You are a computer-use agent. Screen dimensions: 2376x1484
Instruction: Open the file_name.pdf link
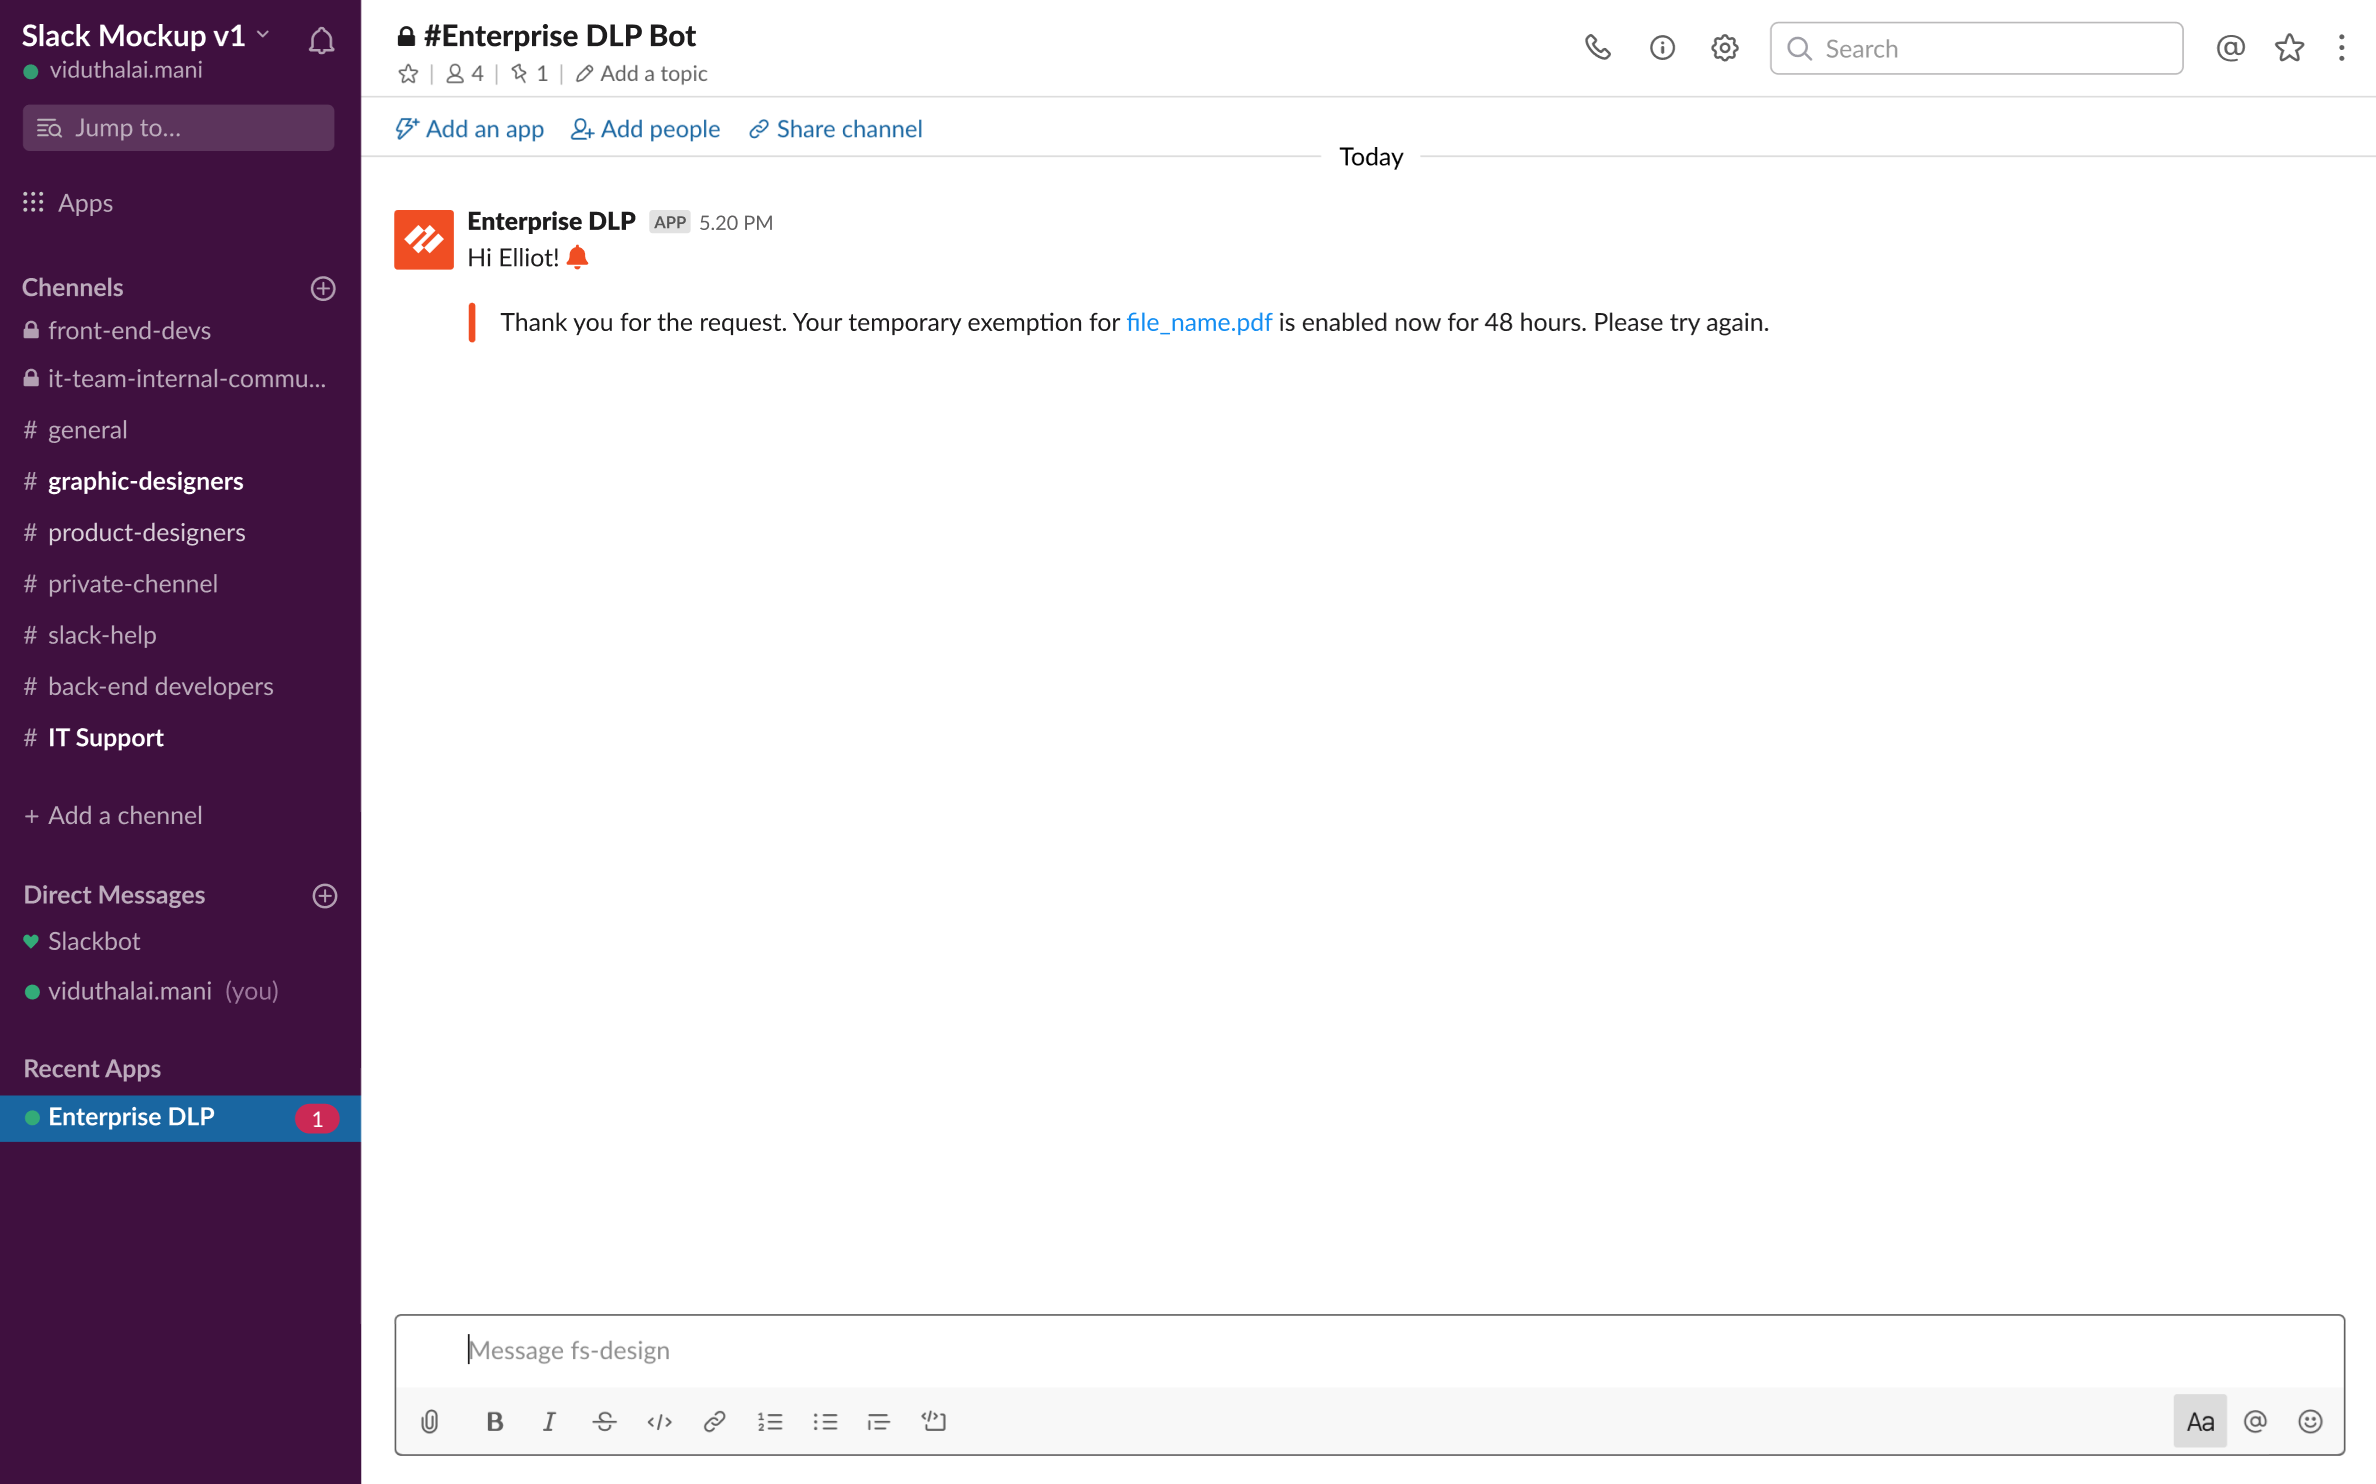click(1198, 322)
